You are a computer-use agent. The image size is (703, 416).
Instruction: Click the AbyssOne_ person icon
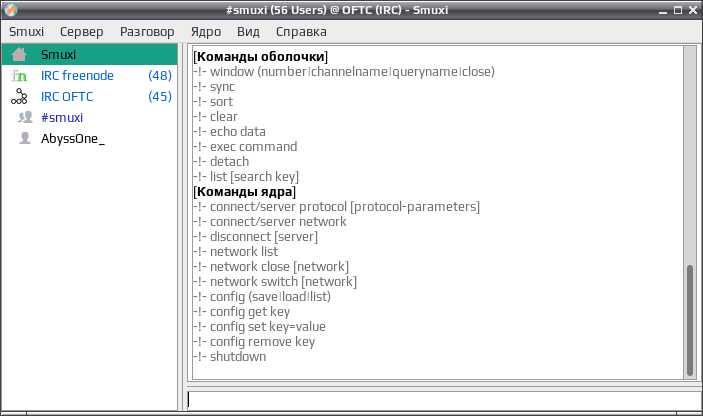(25, 139)
